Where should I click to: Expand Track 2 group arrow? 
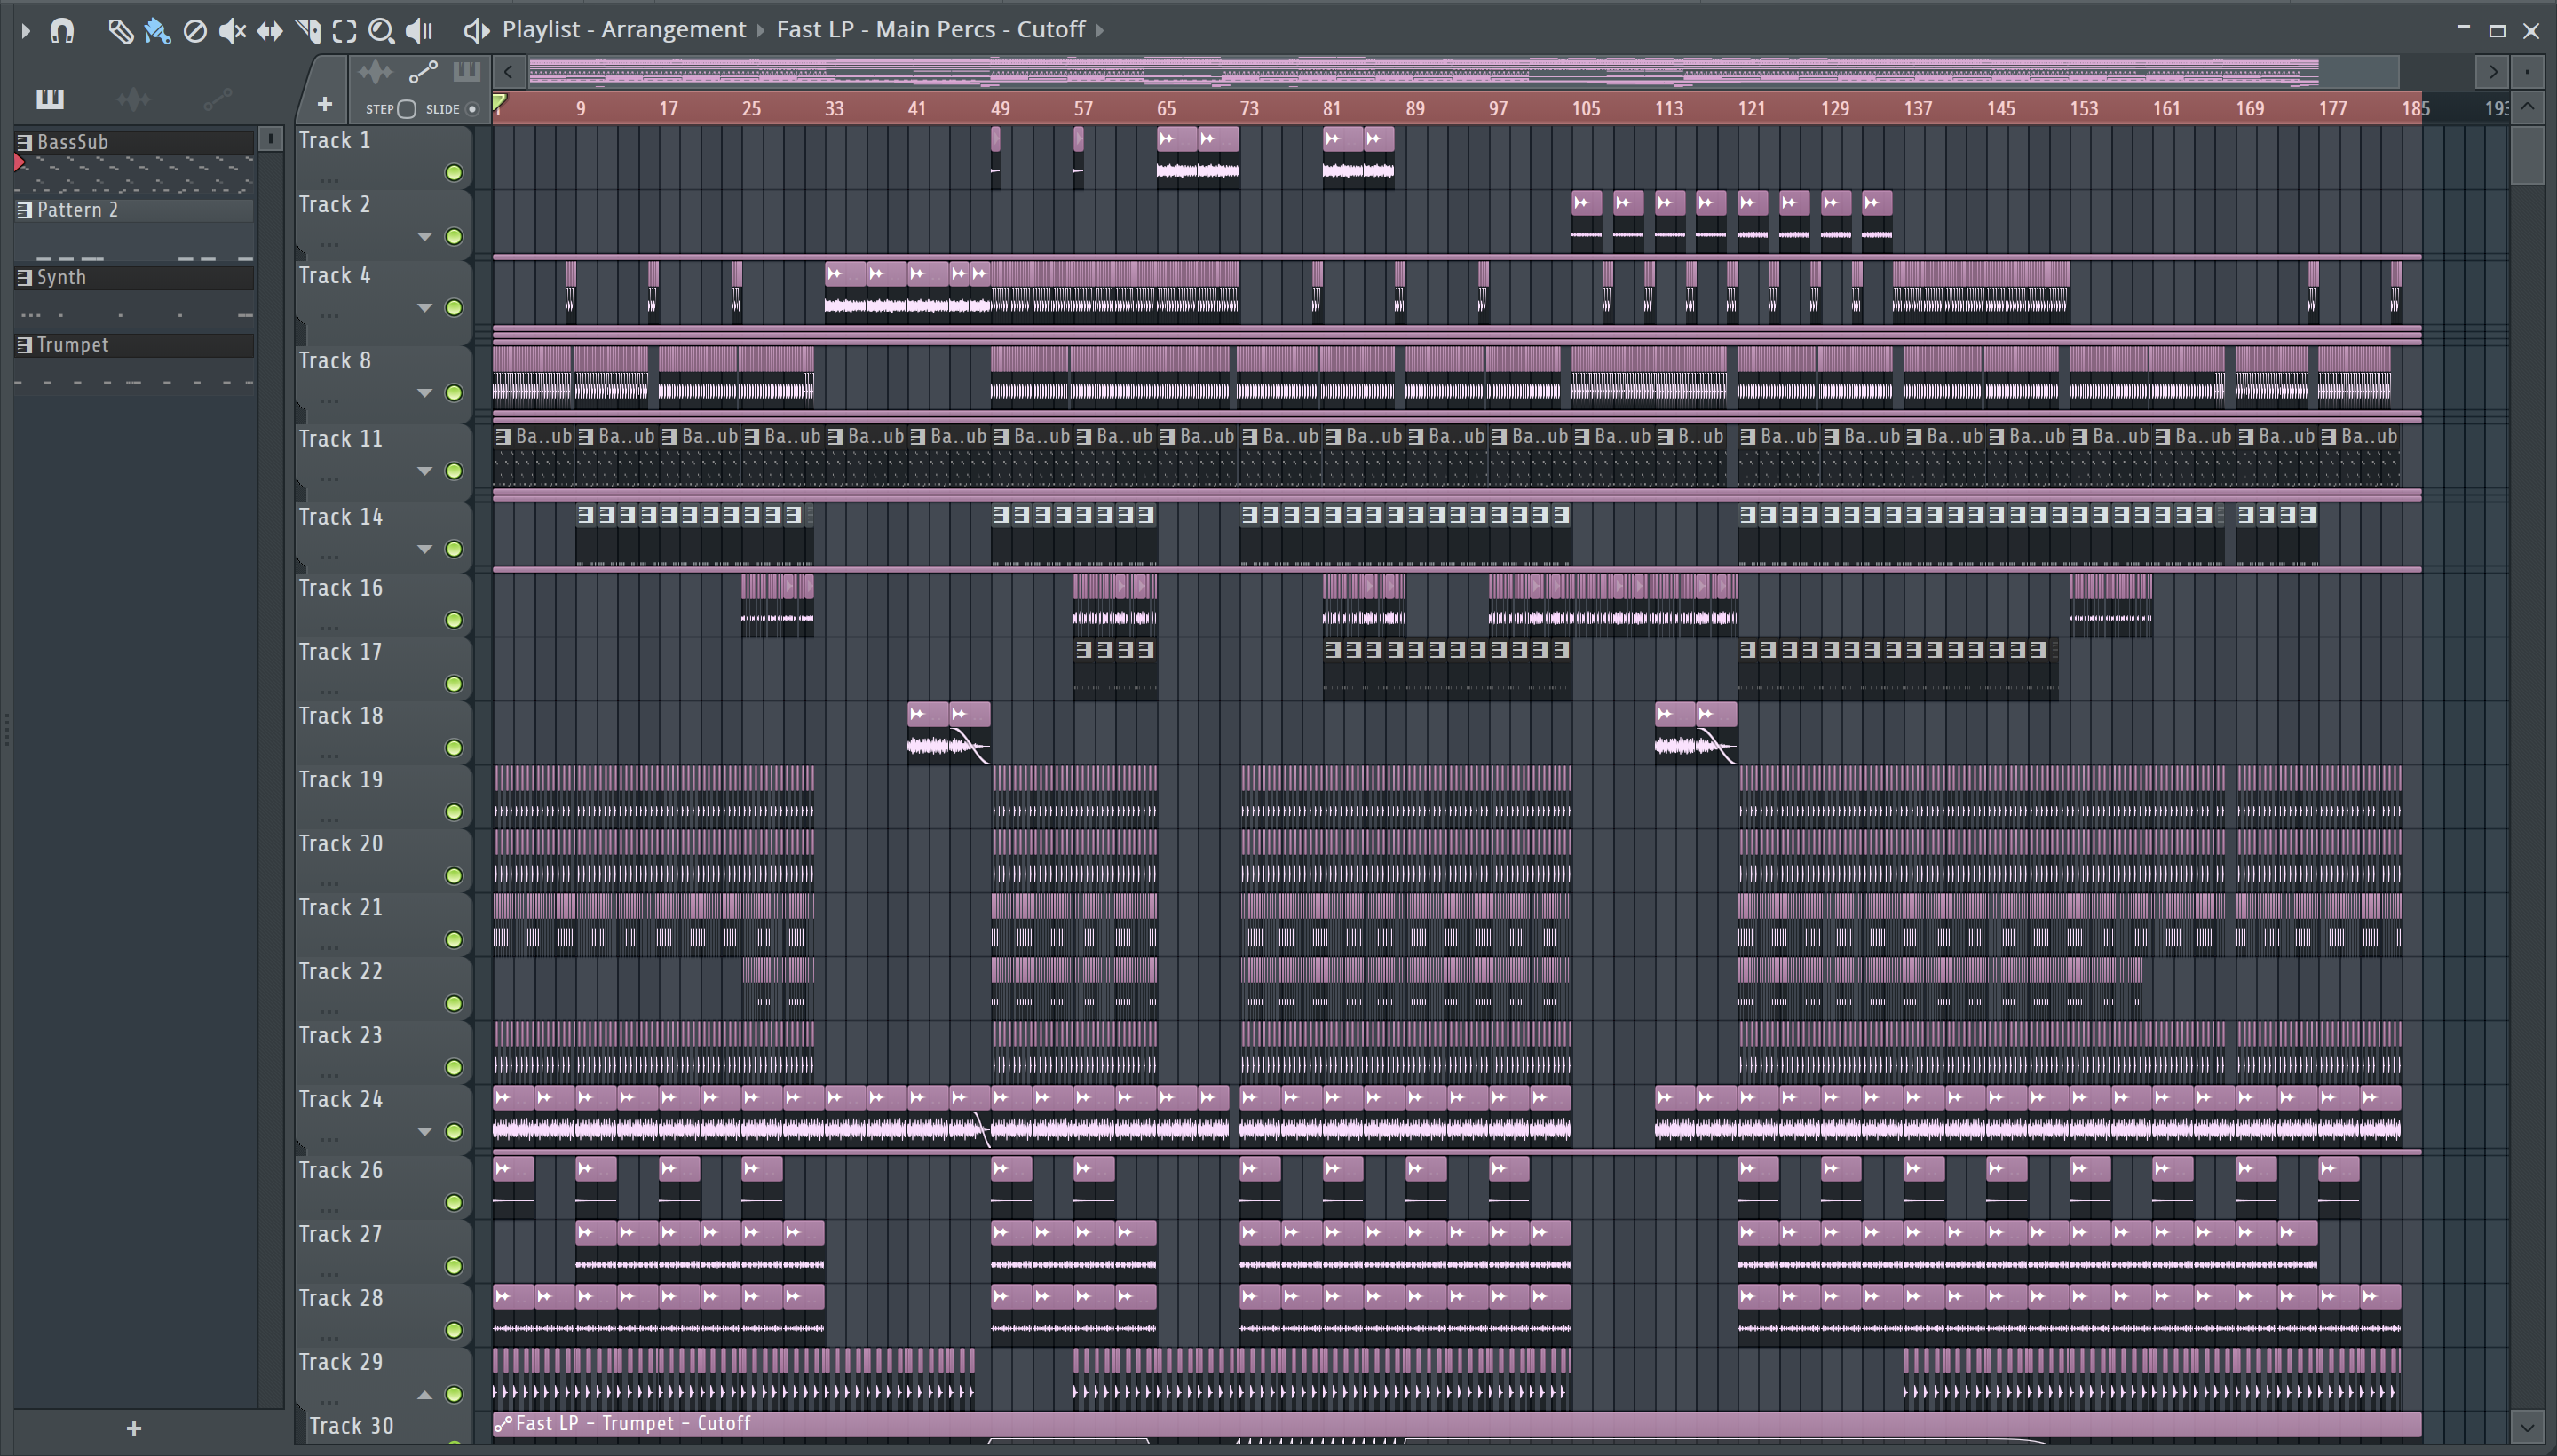coord(425,237)
